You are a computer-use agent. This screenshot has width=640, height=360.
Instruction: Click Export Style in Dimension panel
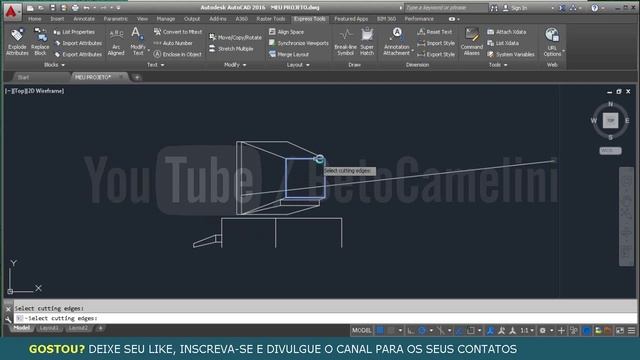(x=436, y=54)
